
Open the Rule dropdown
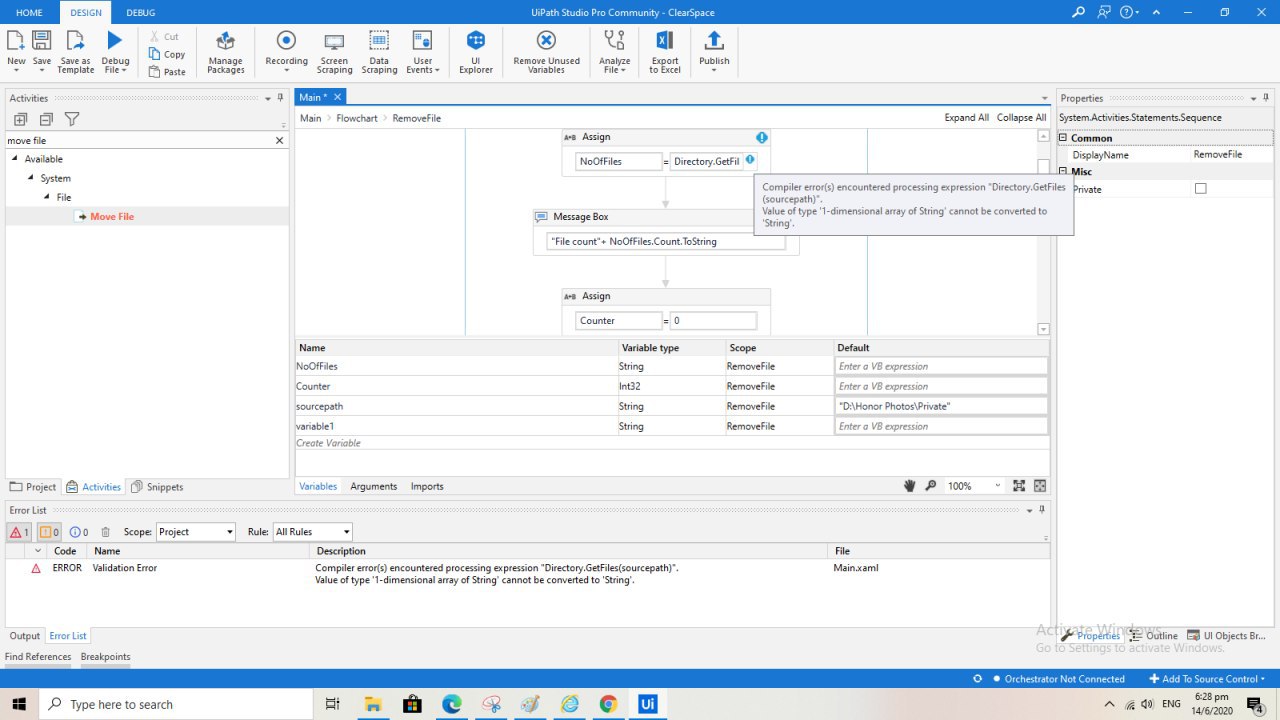coord(312,532)
